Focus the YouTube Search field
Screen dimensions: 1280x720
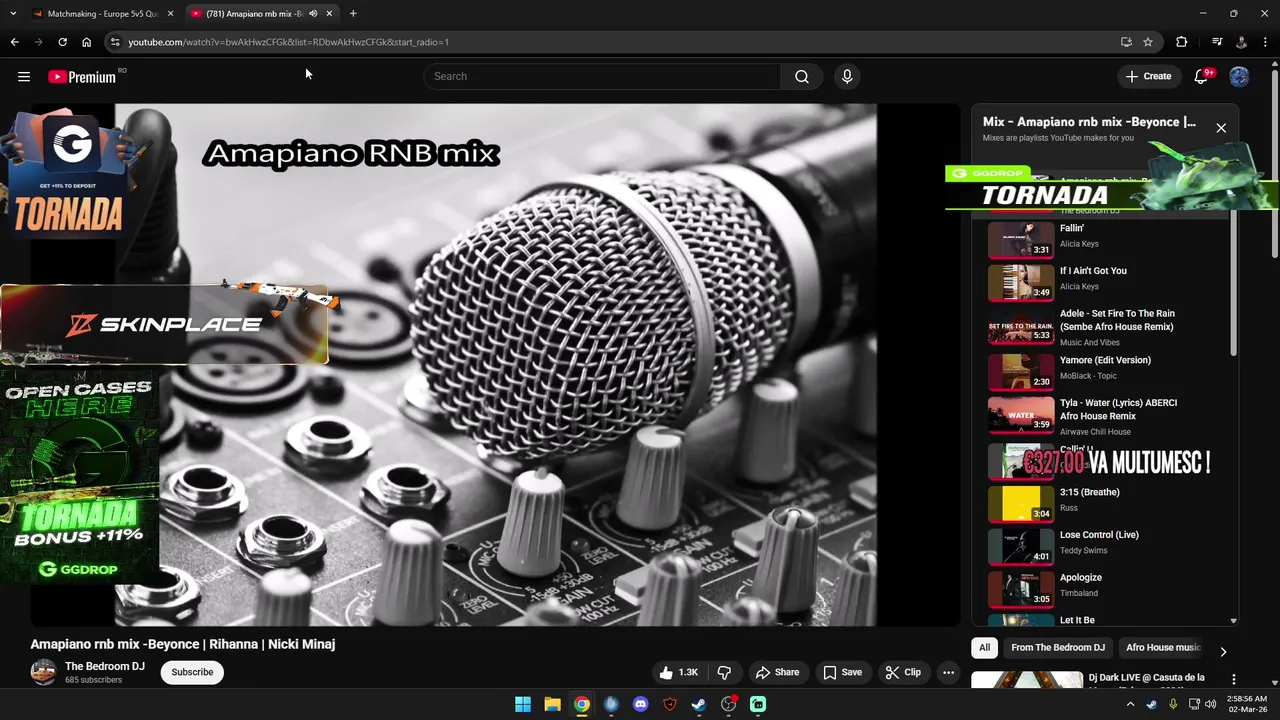(x=602, y=76)
